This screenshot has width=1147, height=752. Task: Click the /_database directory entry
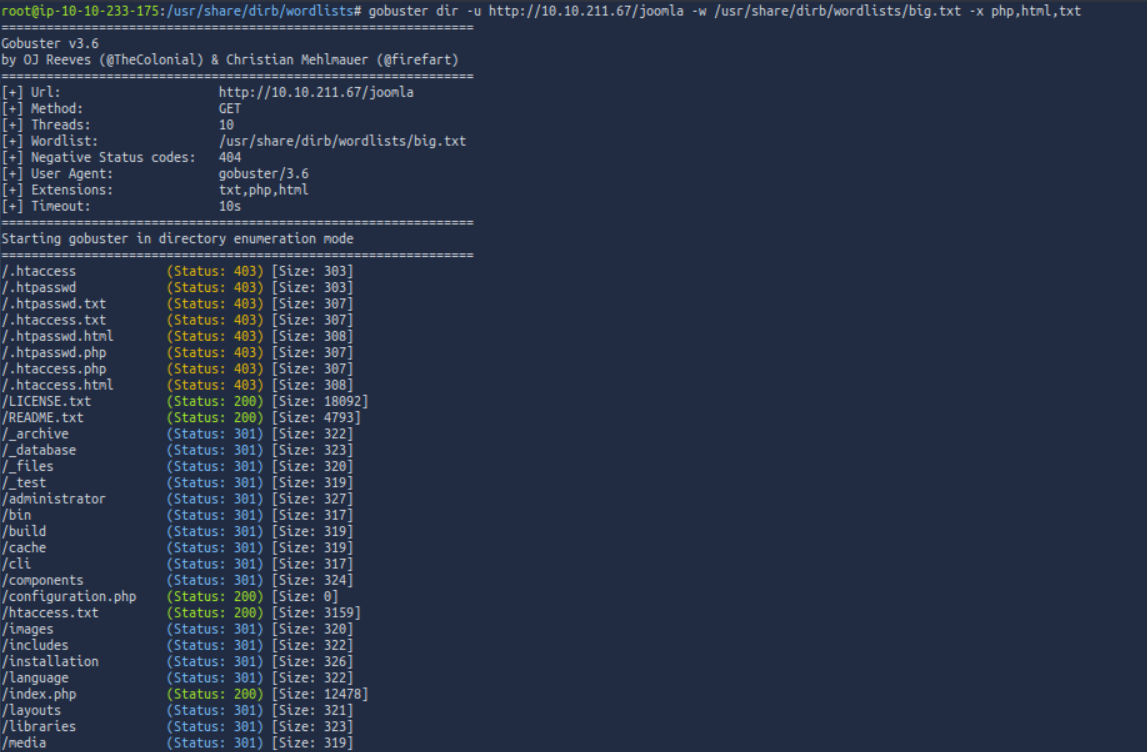[39, 451]
